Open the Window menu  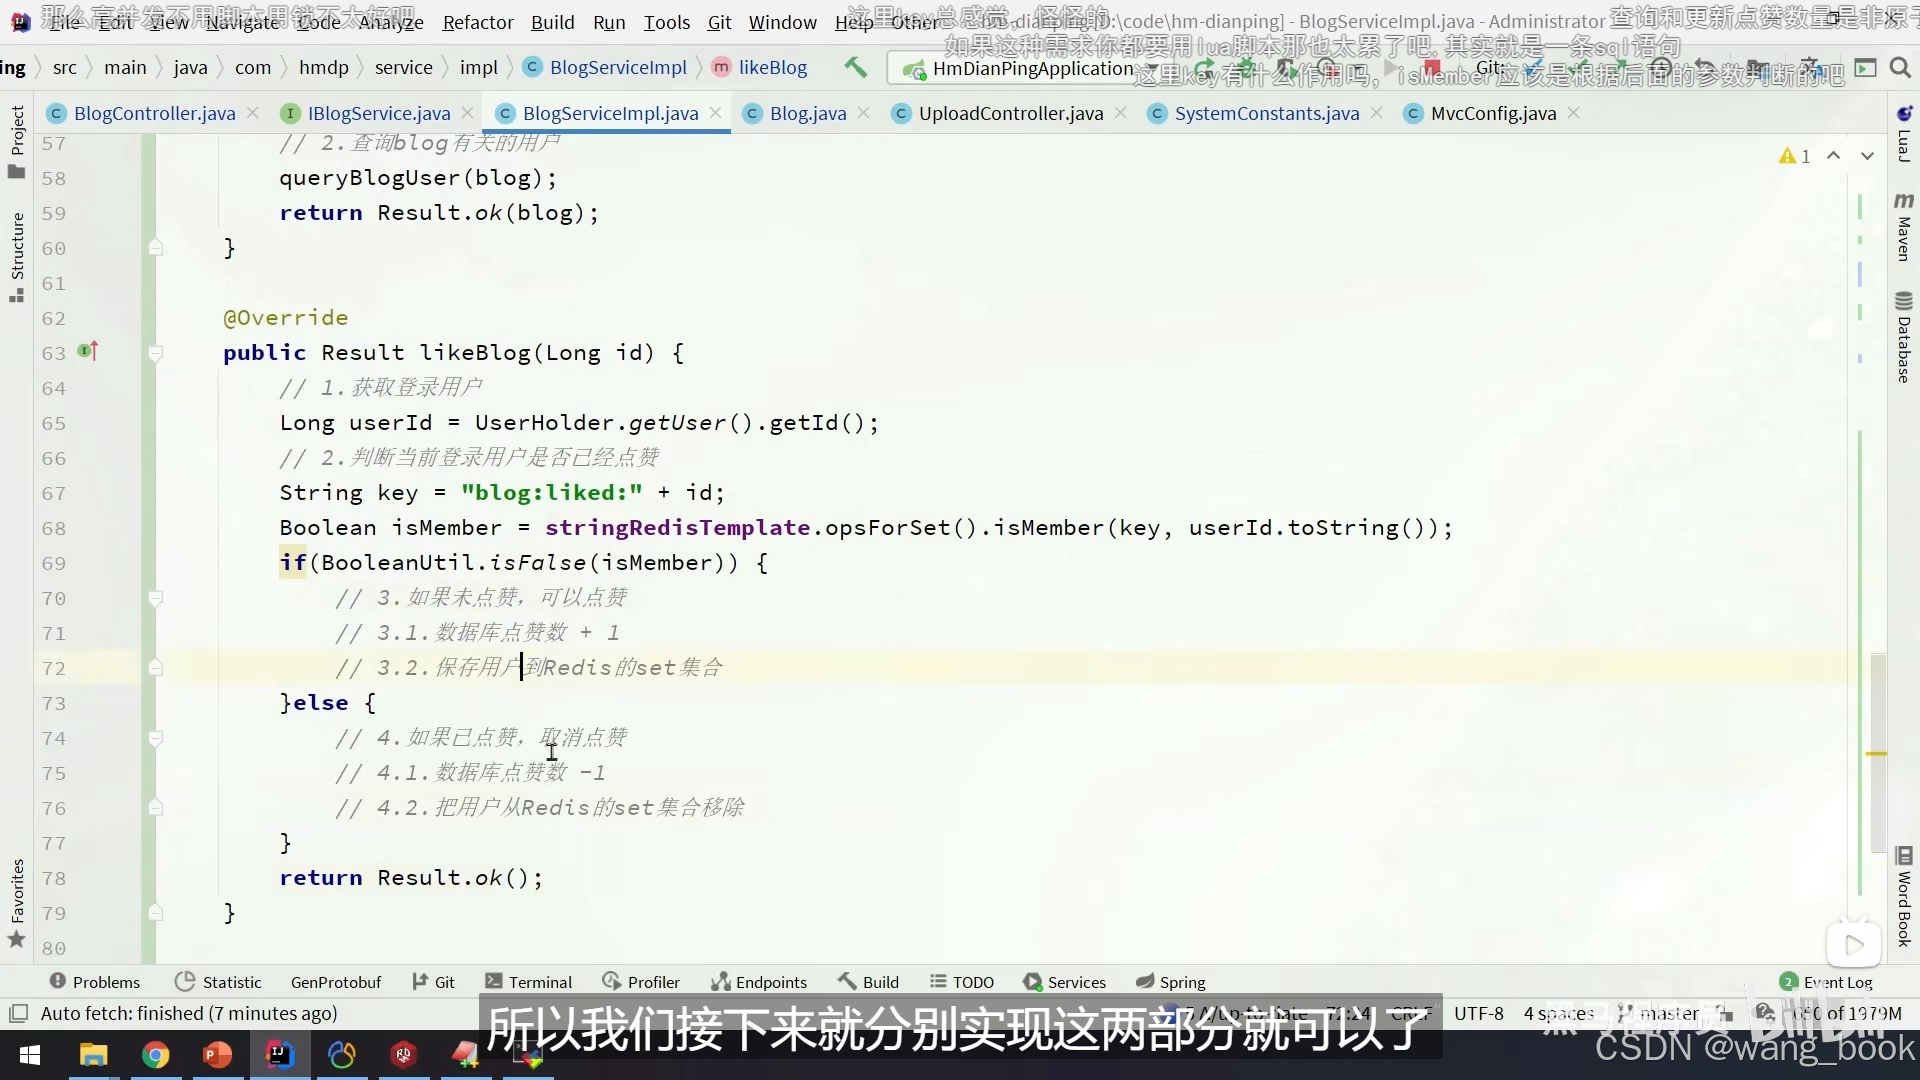click(x=782, y=22)
